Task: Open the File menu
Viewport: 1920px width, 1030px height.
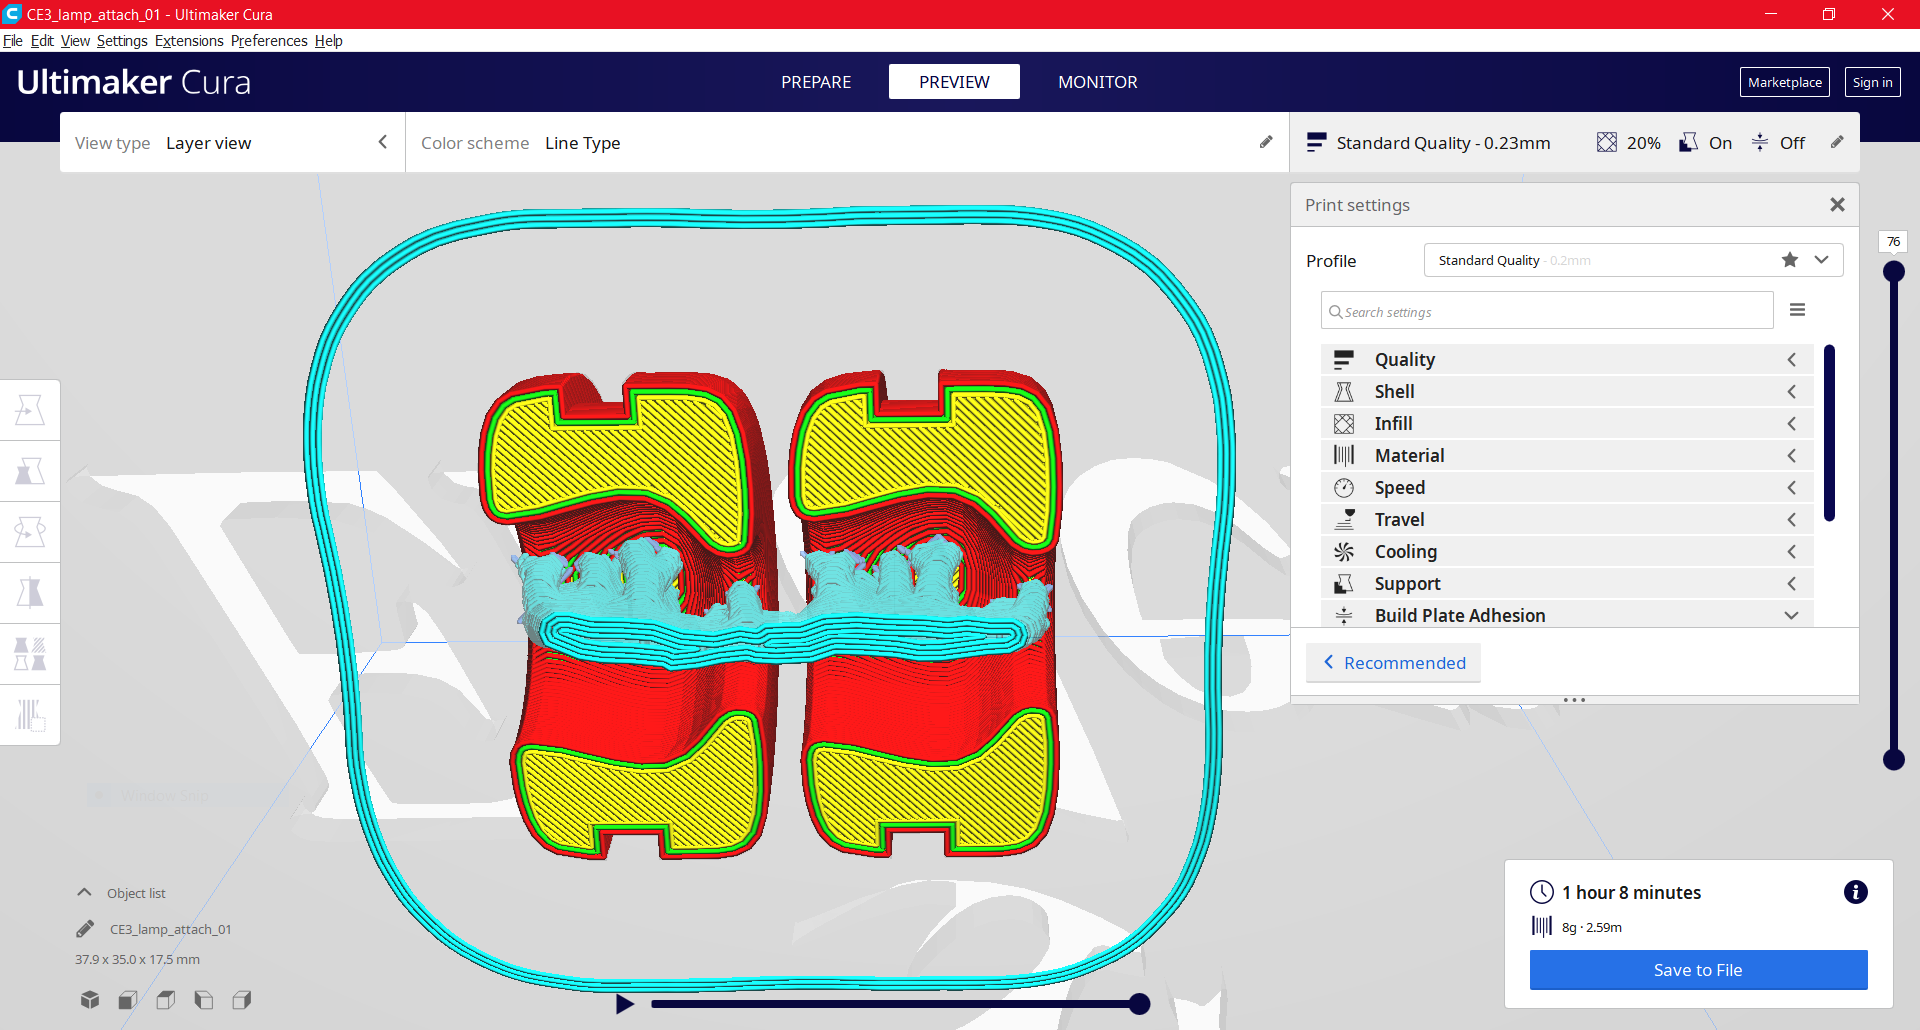Action: pyautogui.click(x=12, y=41)
